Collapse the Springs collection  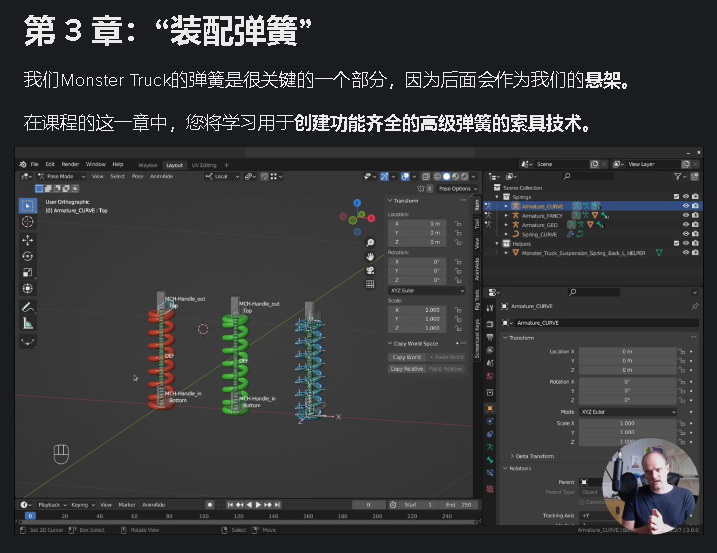click(x=497, y=197)
